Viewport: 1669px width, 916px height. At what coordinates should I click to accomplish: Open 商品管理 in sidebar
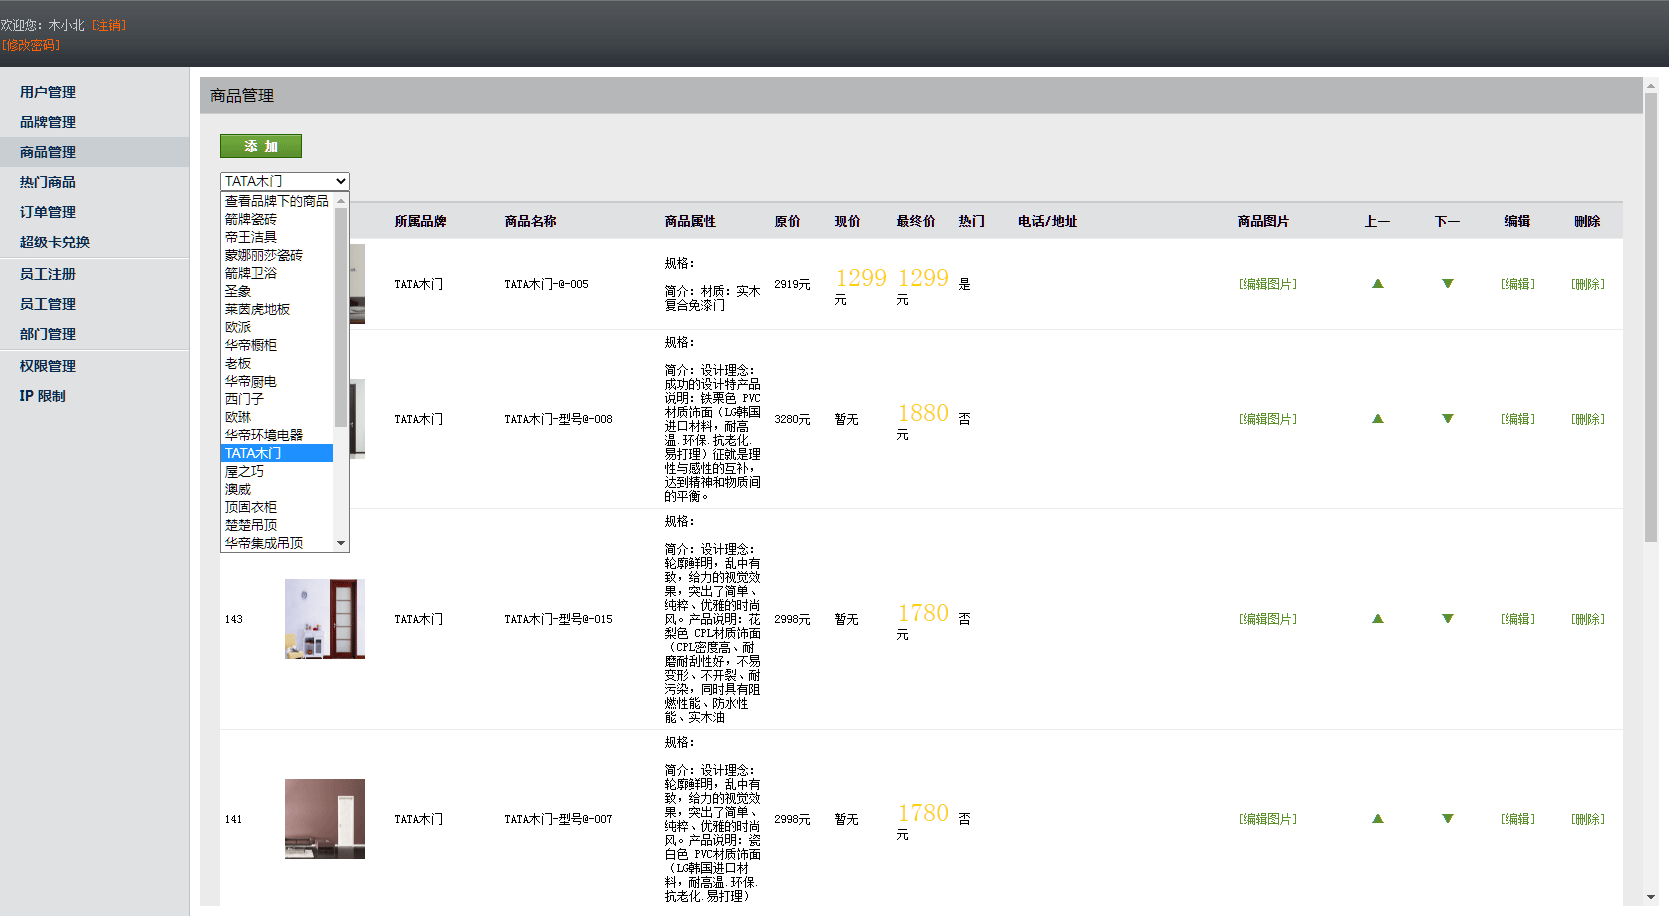48,152
